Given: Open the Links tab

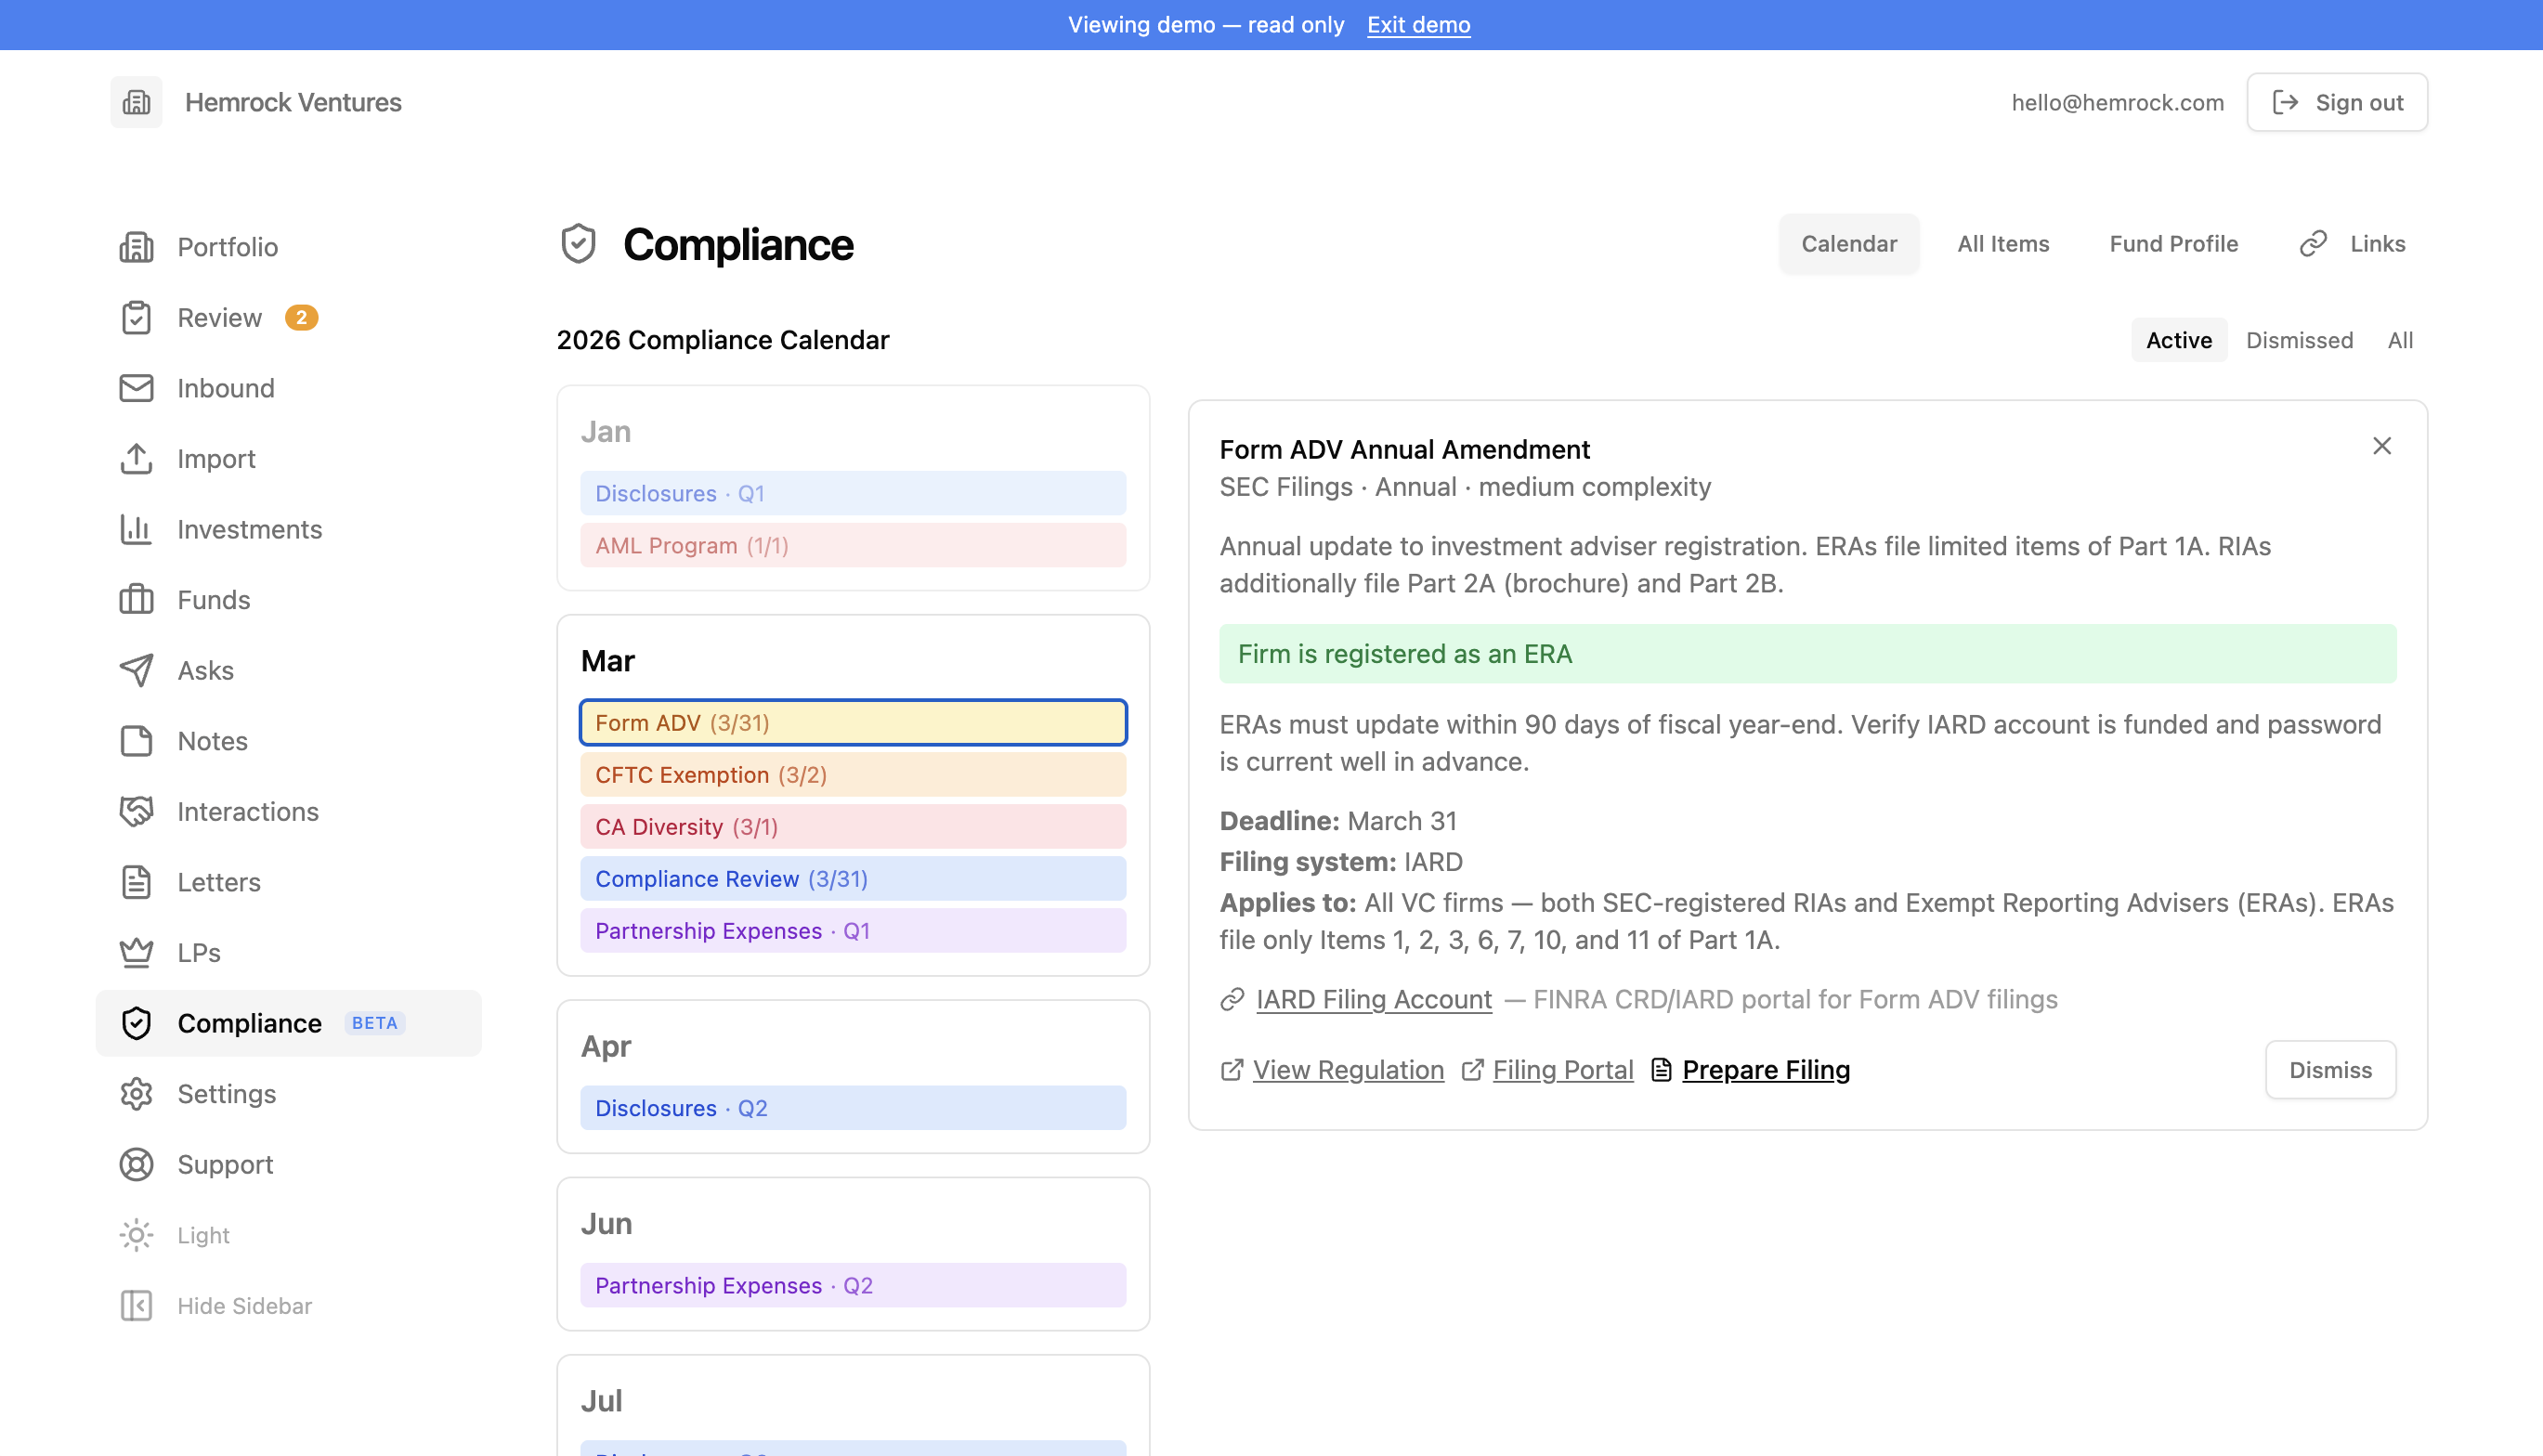Looking at the screenshot, I should 2351,244.
